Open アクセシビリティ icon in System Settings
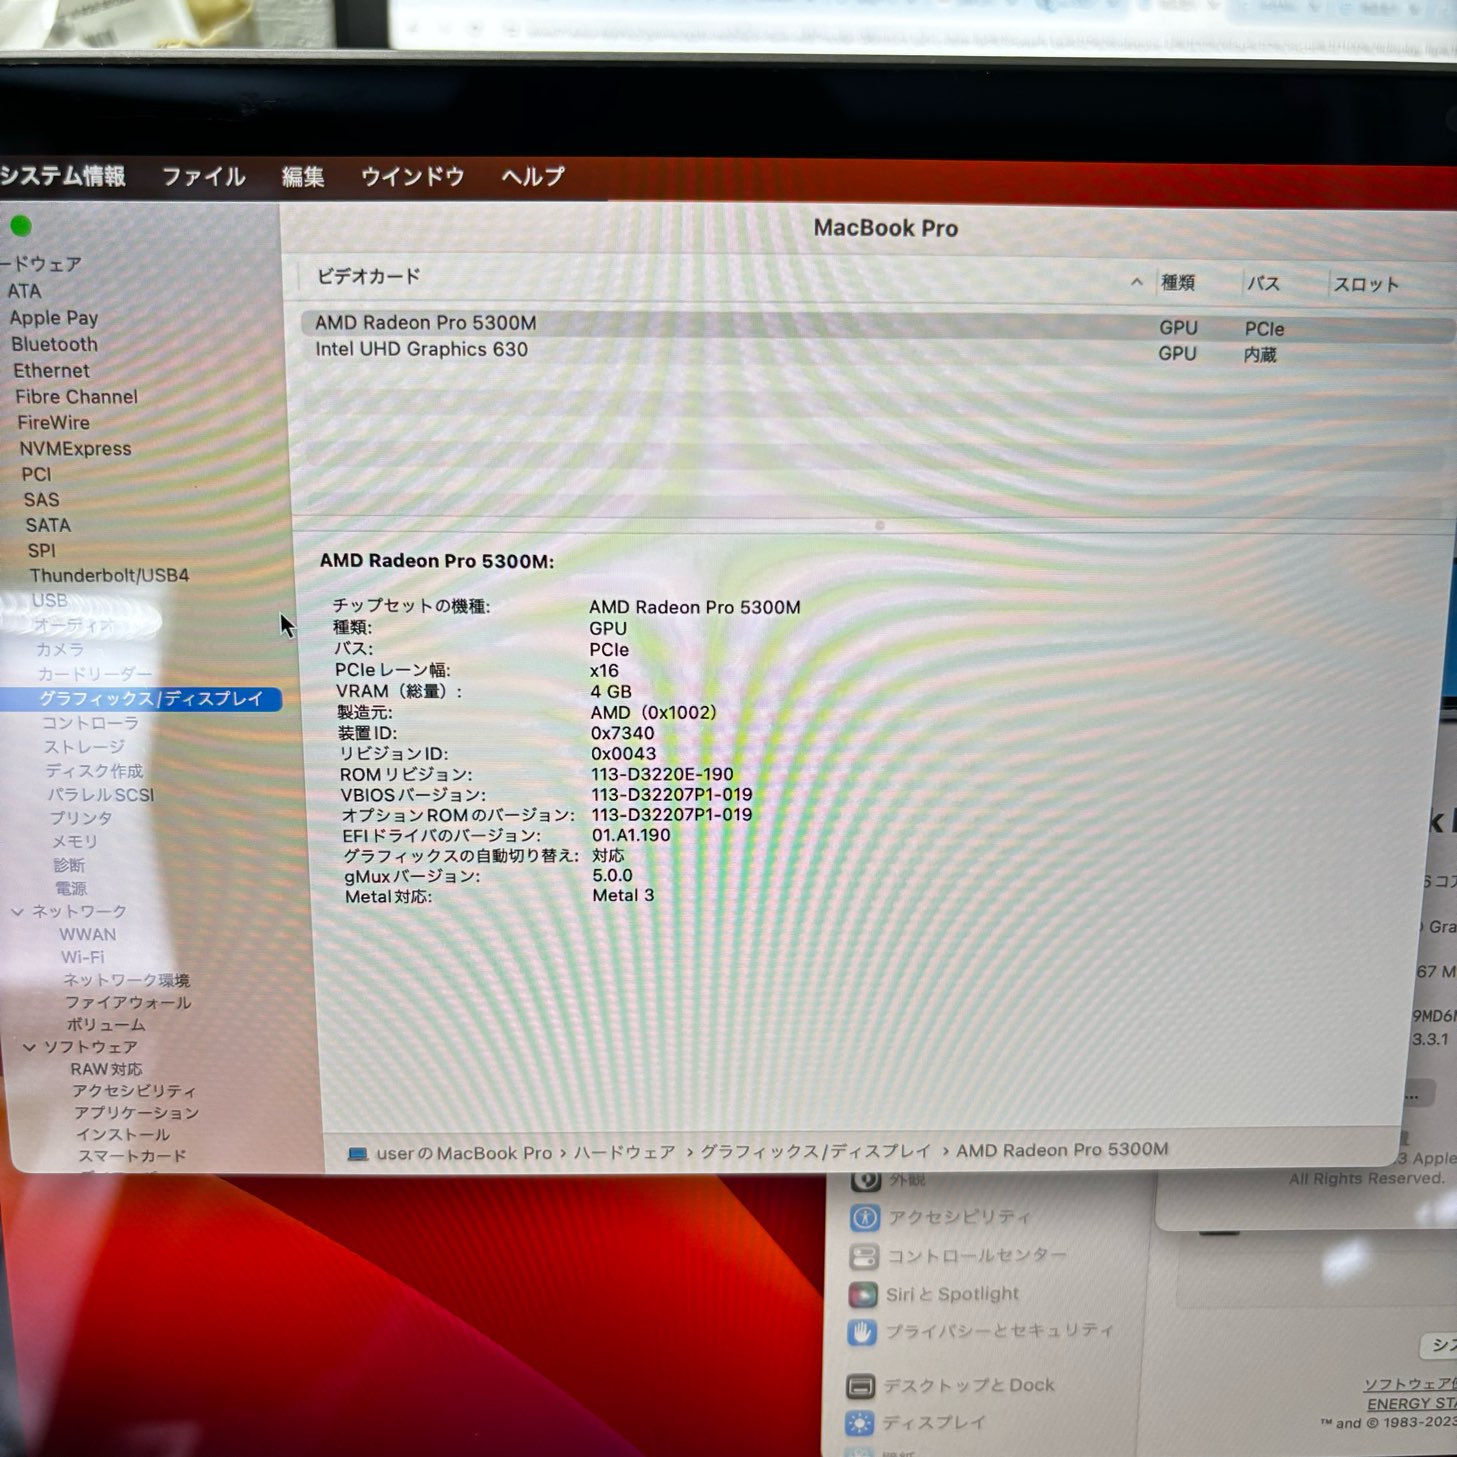1457x1457 pixels. (x=865, y=1217)
